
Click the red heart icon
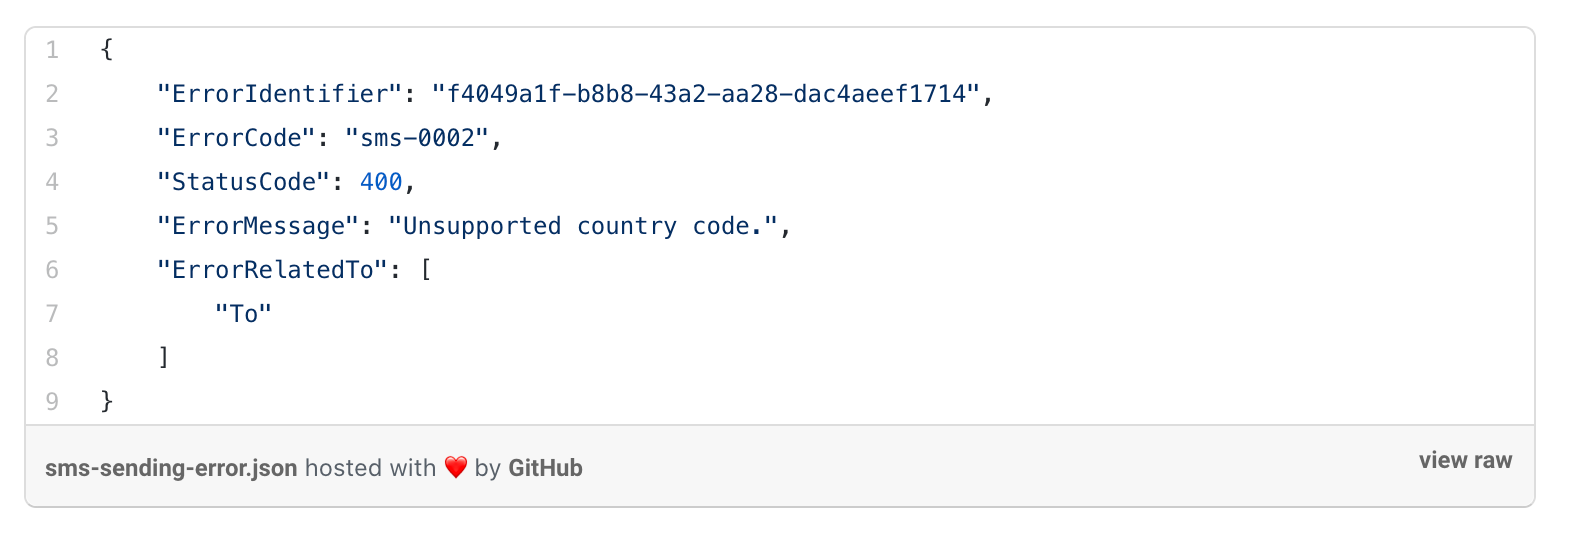tap(456, 468)
